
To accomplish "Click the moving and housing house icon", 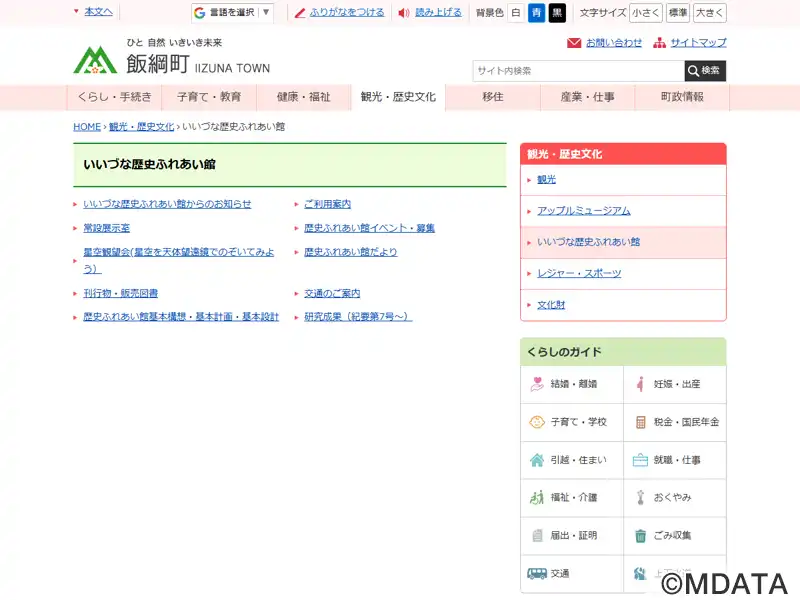I will [537, 460].
